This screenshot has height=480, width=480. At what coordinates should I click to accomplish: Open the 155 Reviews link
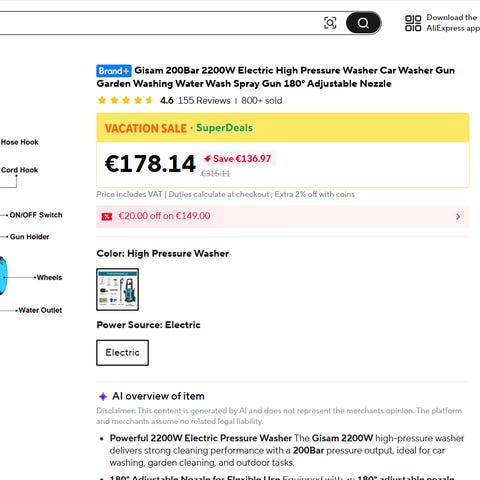[x=204, y=100]
